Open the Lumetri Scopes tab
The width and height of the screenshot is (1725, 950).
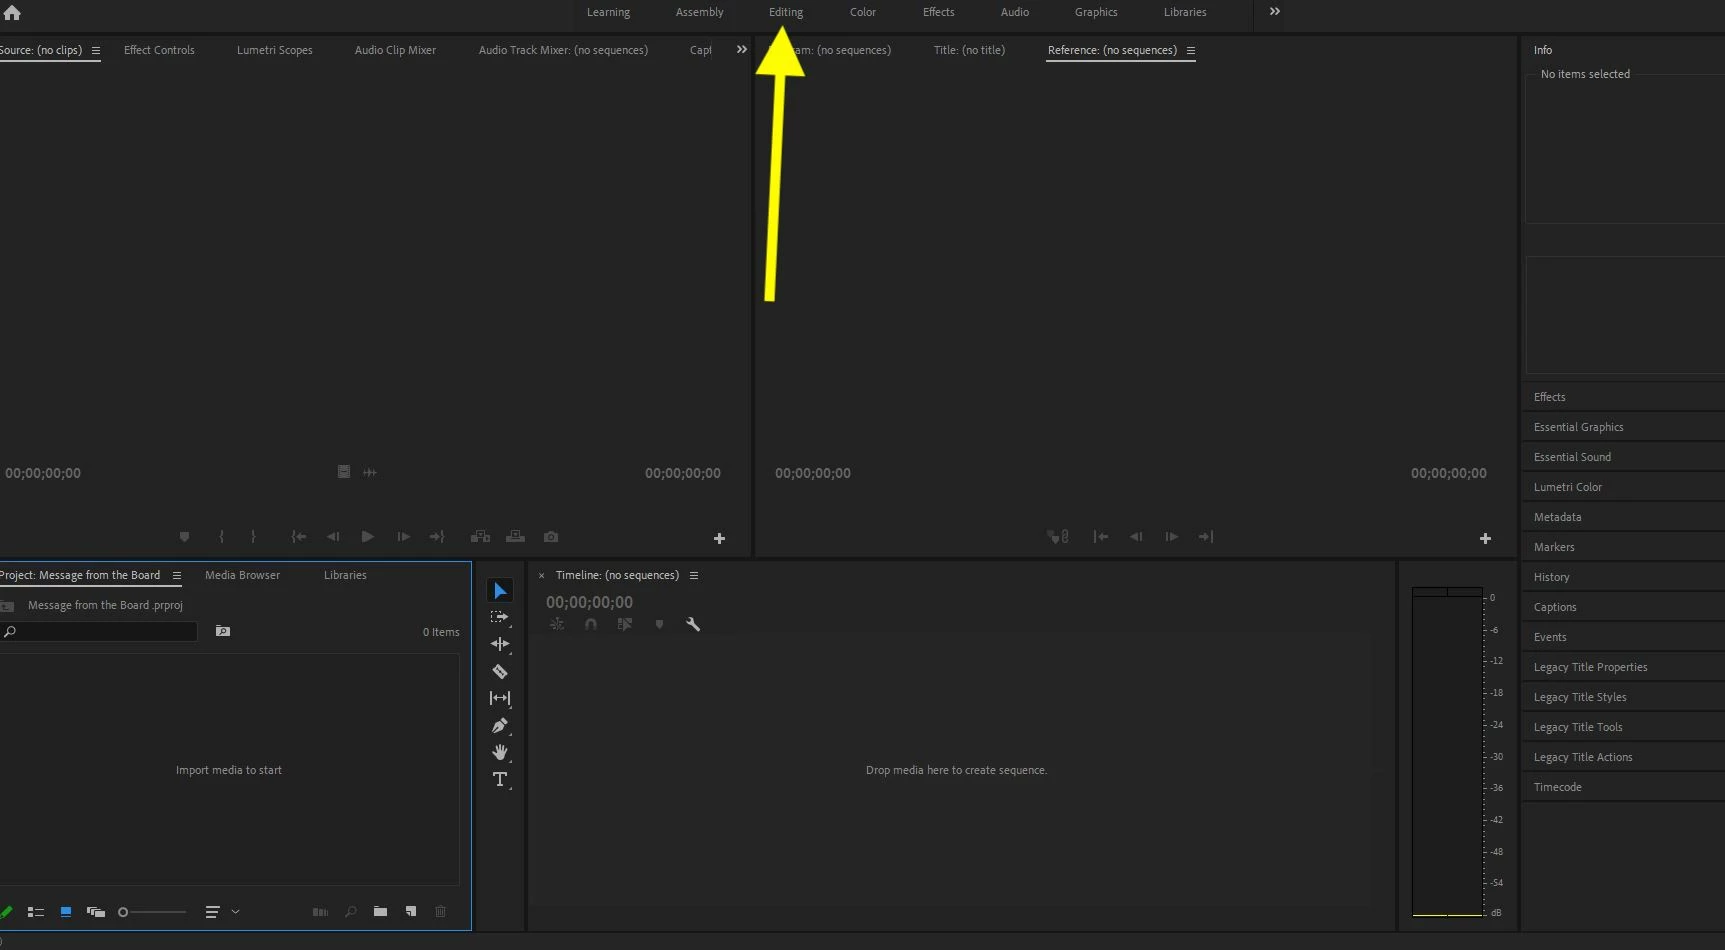click(275, 50)
